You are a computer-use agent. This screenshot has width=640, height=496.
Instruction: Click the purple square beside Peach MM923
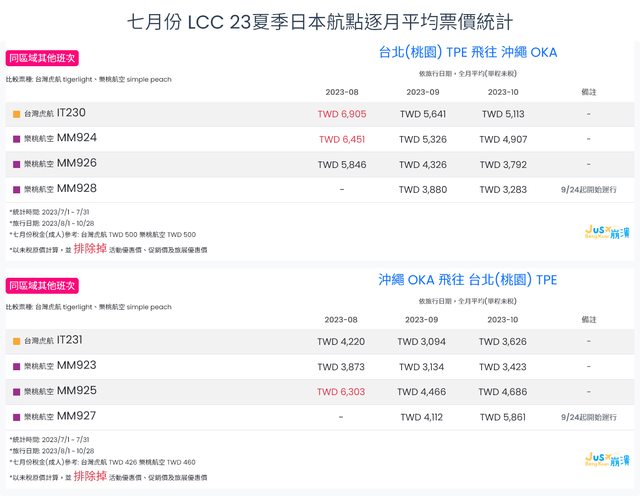(16, 367)
